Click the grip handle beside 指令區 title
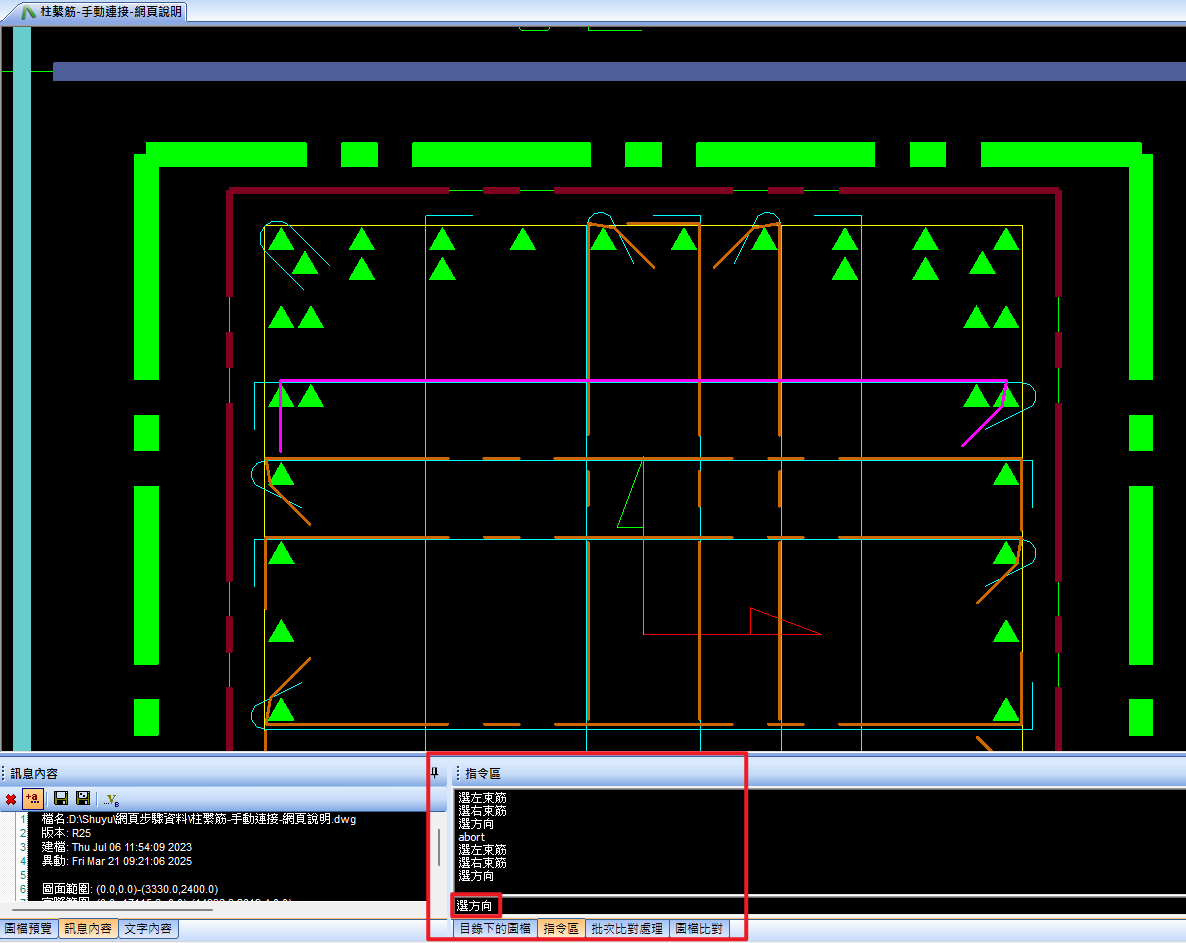 tap(457, 773)
